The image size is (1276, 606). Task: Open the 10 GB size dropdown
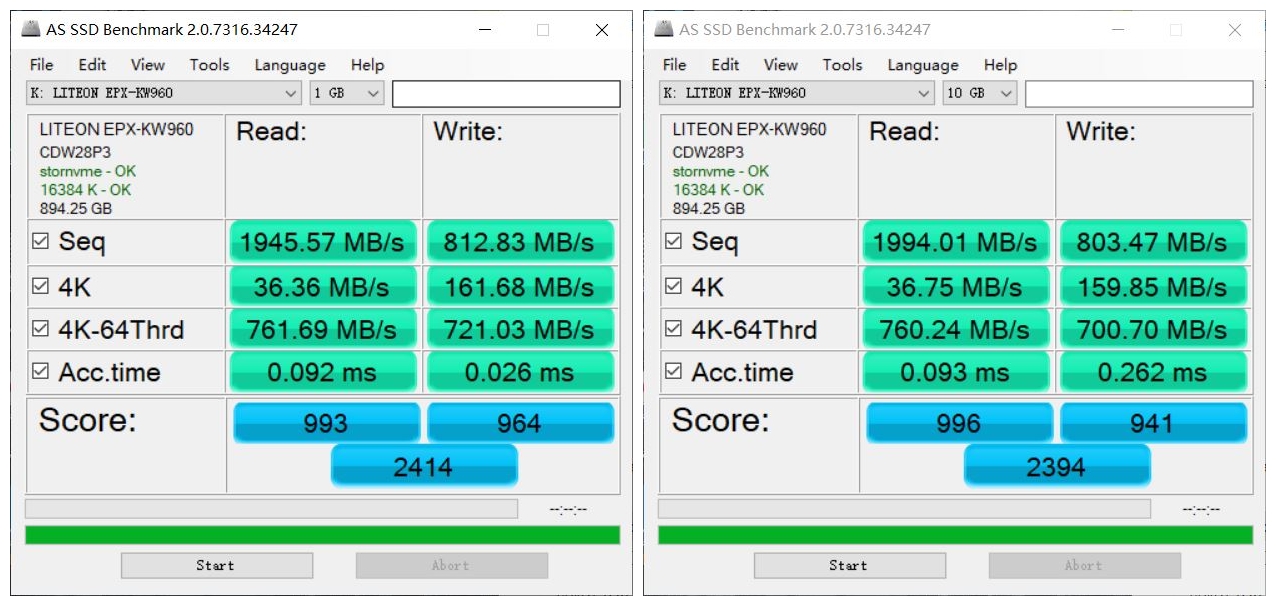pos(979,93)
